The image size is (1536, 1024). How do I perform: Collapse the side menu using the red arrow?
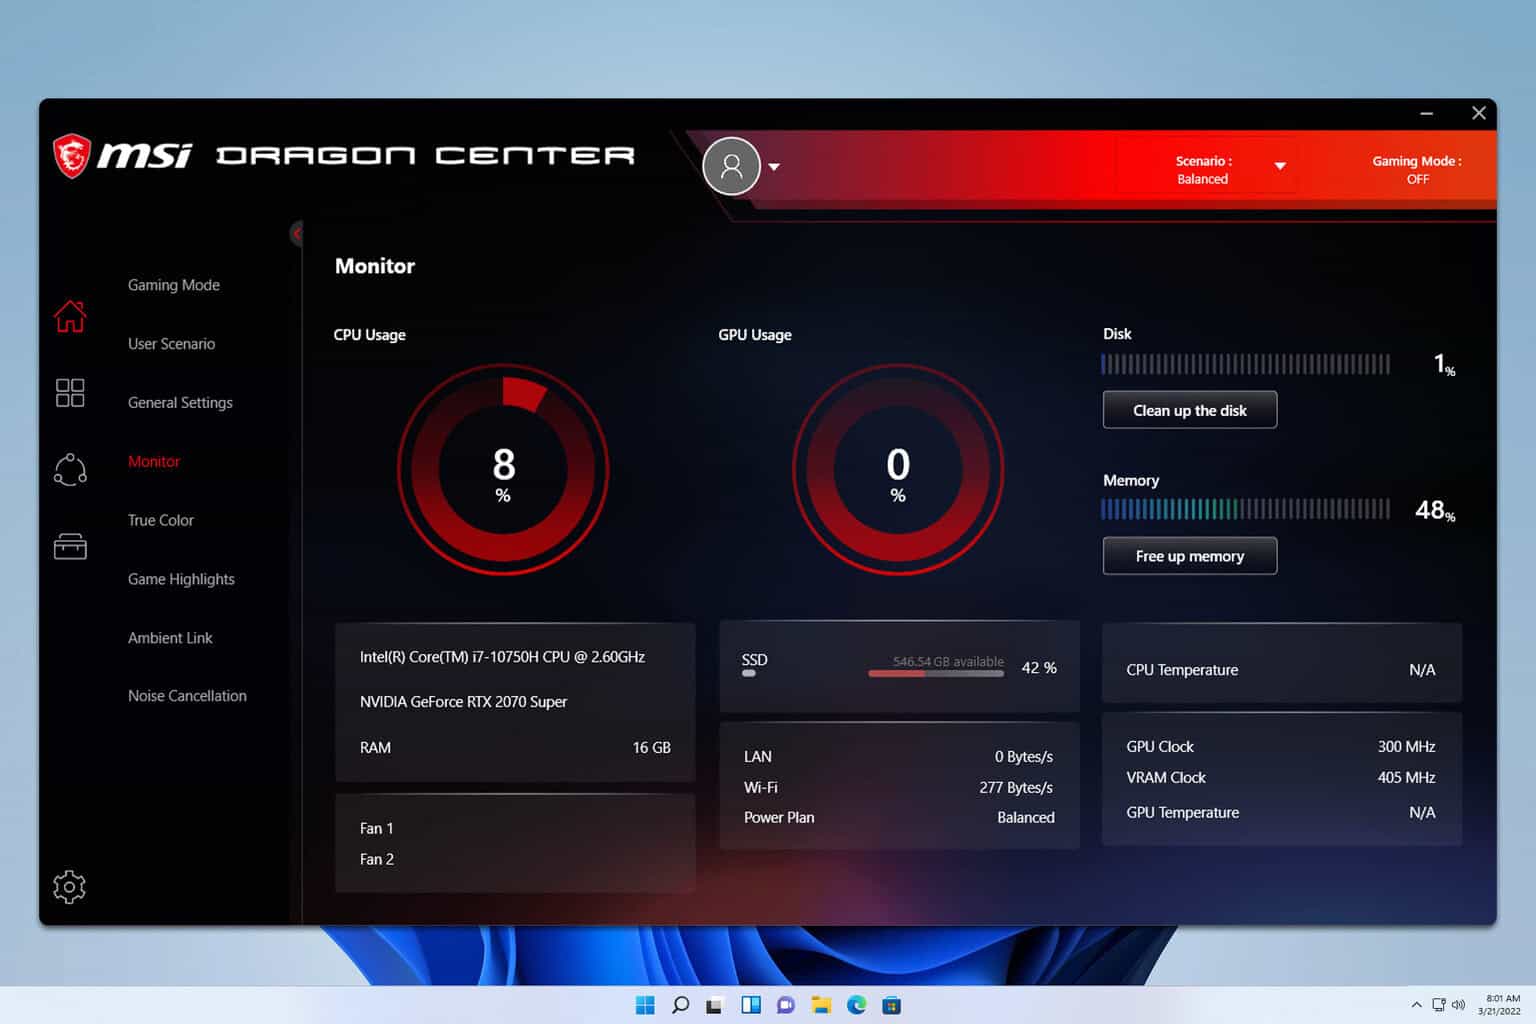click(297, 234)
